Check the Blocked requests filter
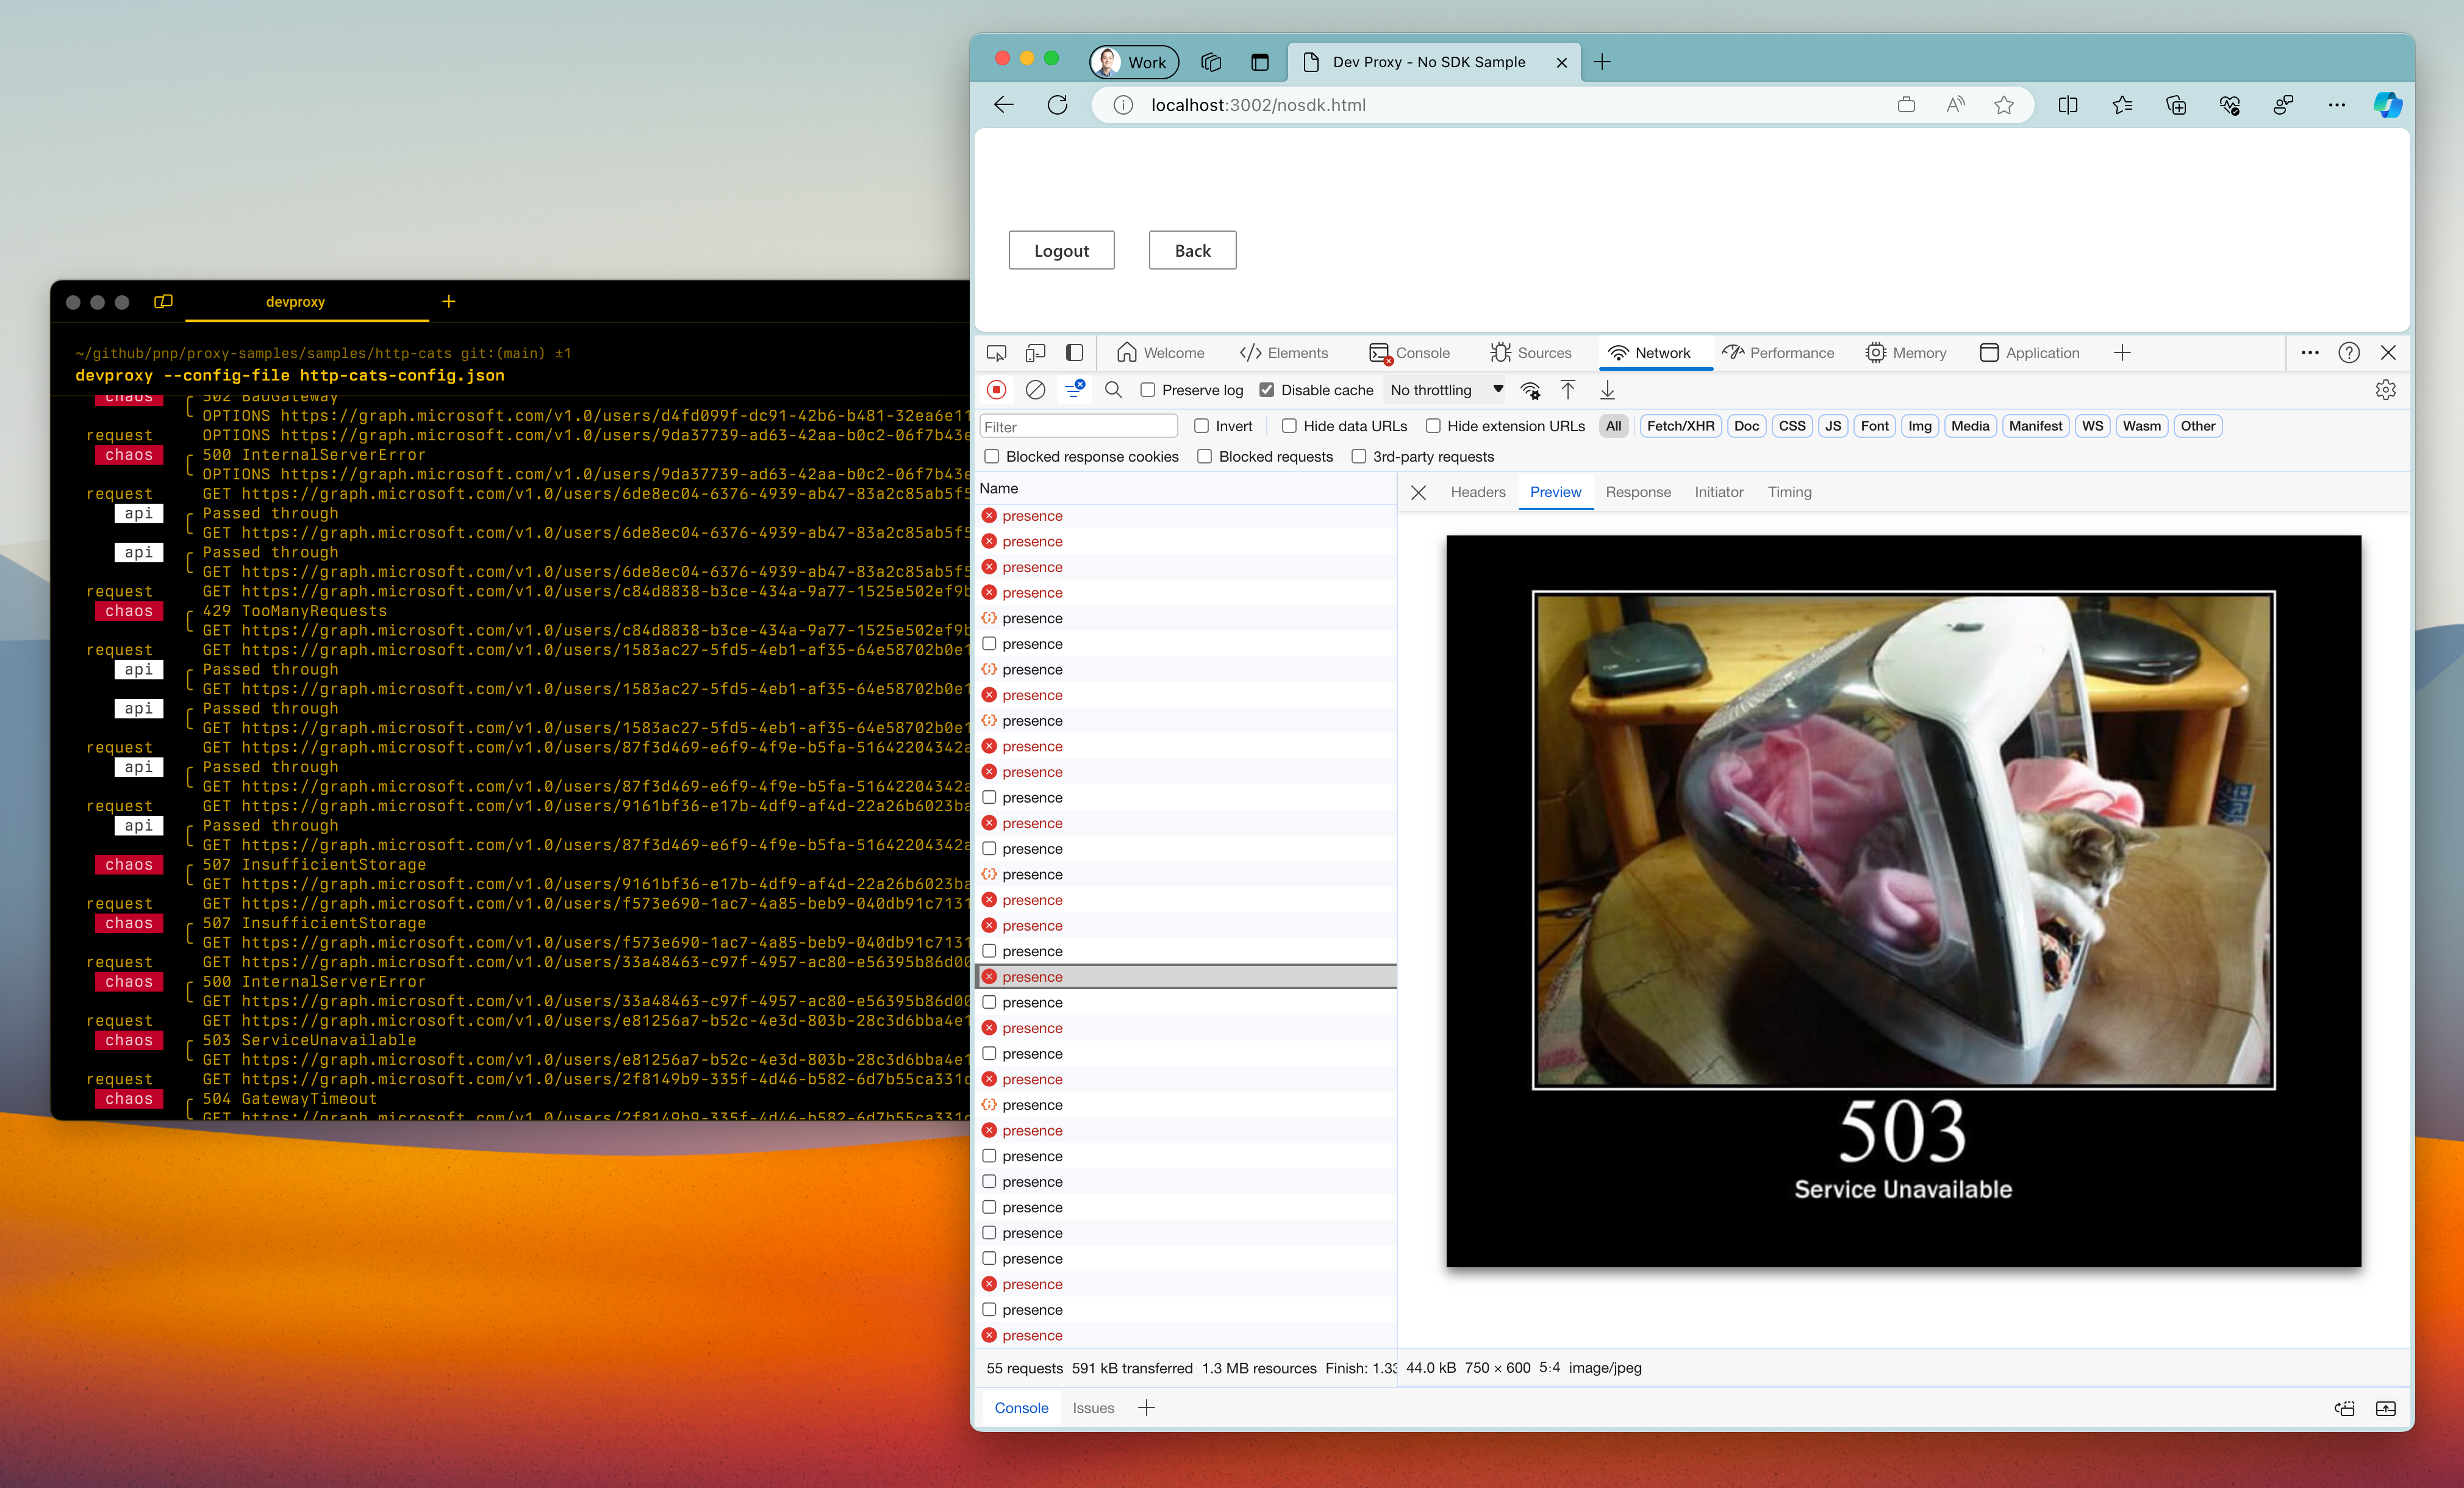The image size is (2464, 1488). click(x=1205, y=456)
